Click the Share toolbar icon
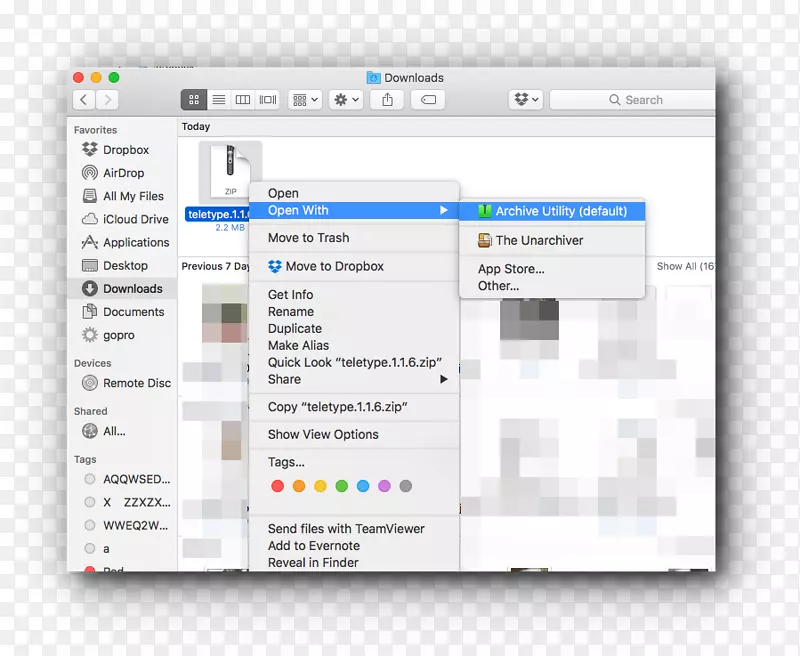The image size is (800, 656). pyautogui.click(x=386, y=100)
